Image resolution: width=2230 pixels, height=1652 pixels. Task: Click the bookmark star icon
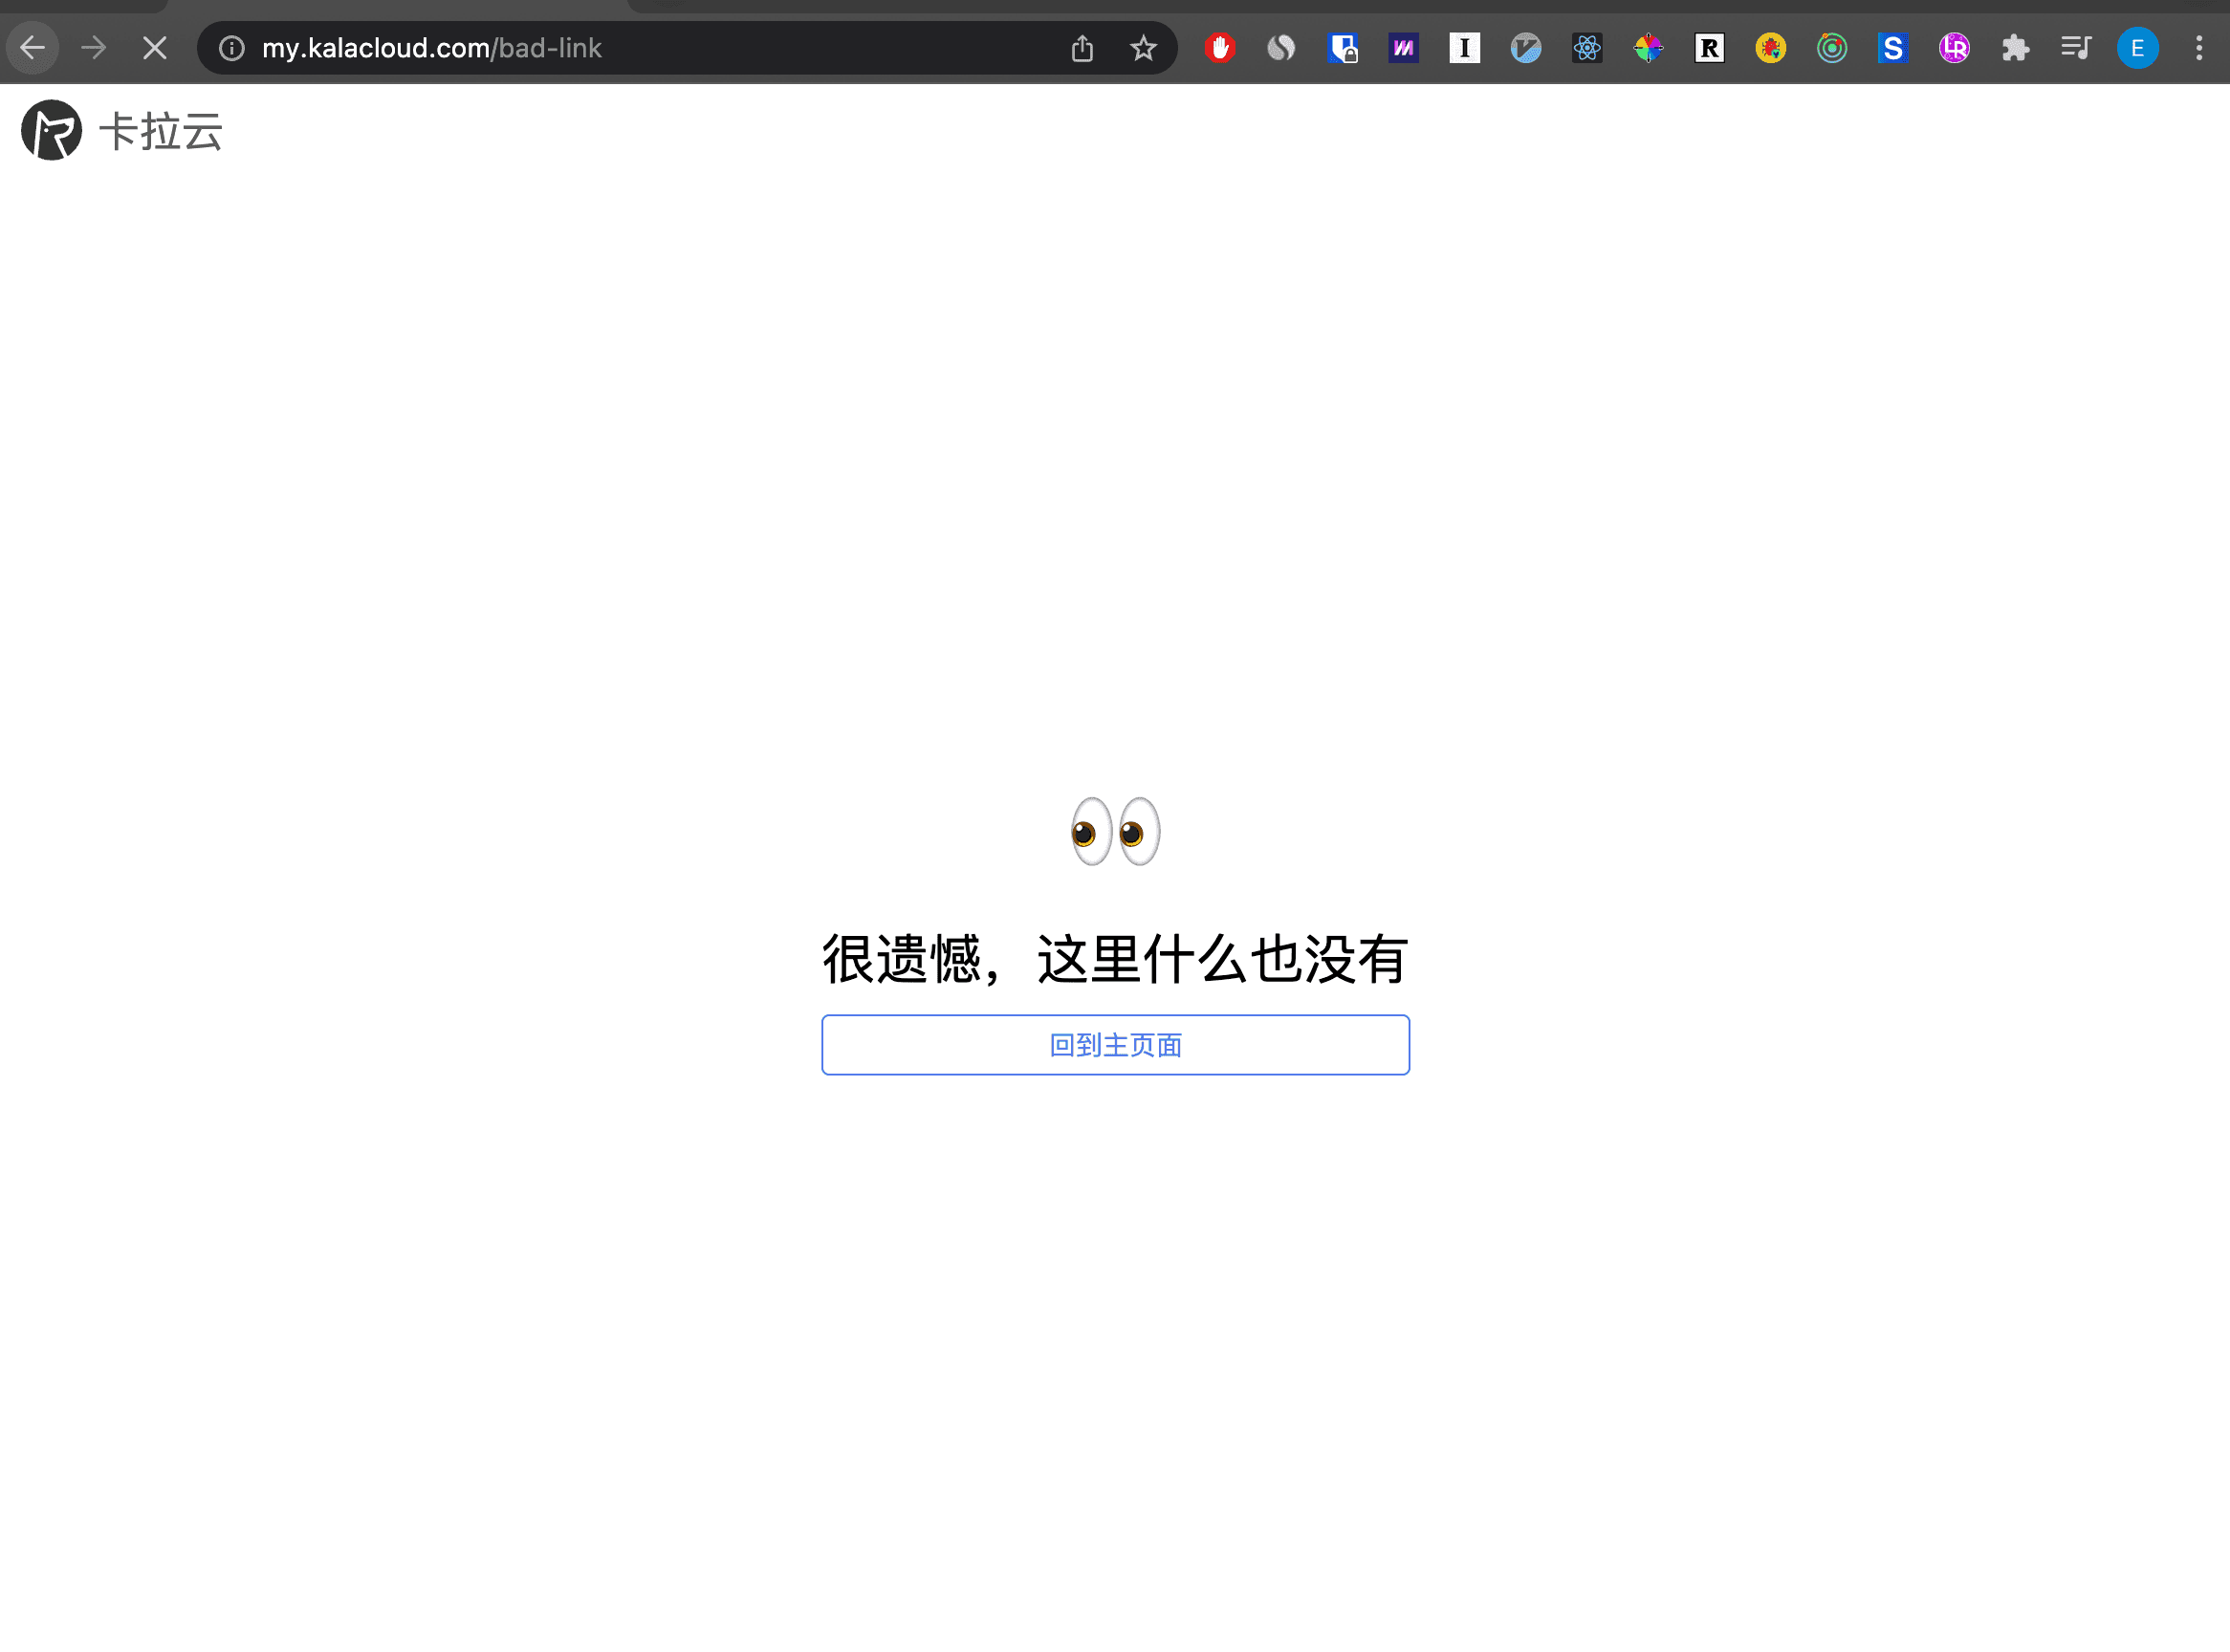[x=1144, y=47]
